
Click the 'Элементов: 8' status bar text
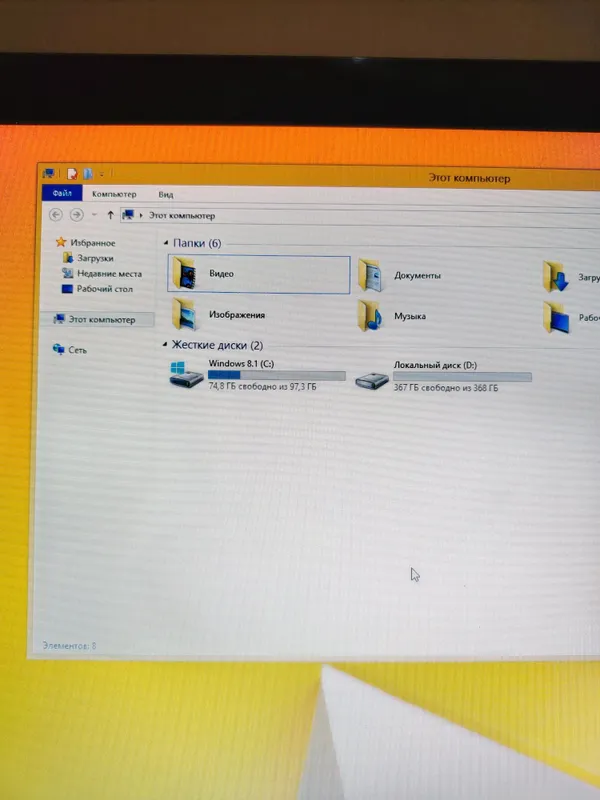69,646
